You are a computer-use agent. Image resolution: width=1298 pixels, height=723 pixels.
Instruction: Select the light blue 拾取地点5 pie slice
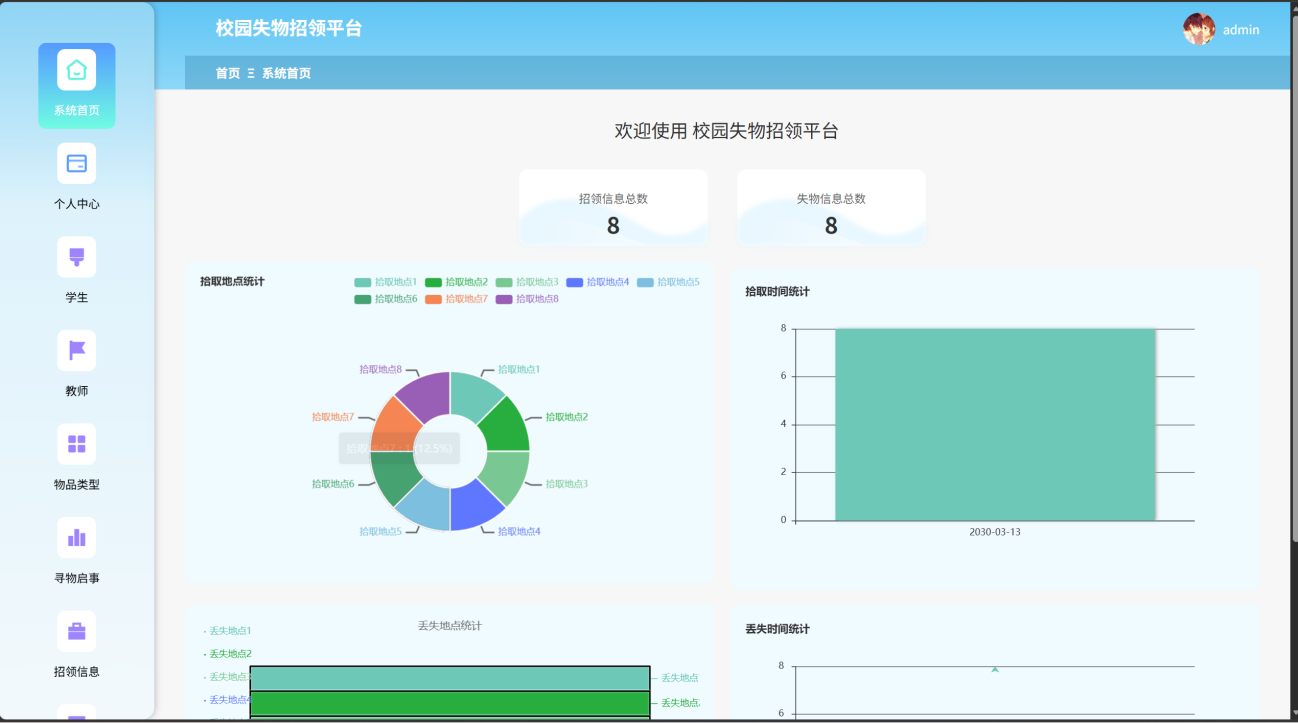point(427,507)
